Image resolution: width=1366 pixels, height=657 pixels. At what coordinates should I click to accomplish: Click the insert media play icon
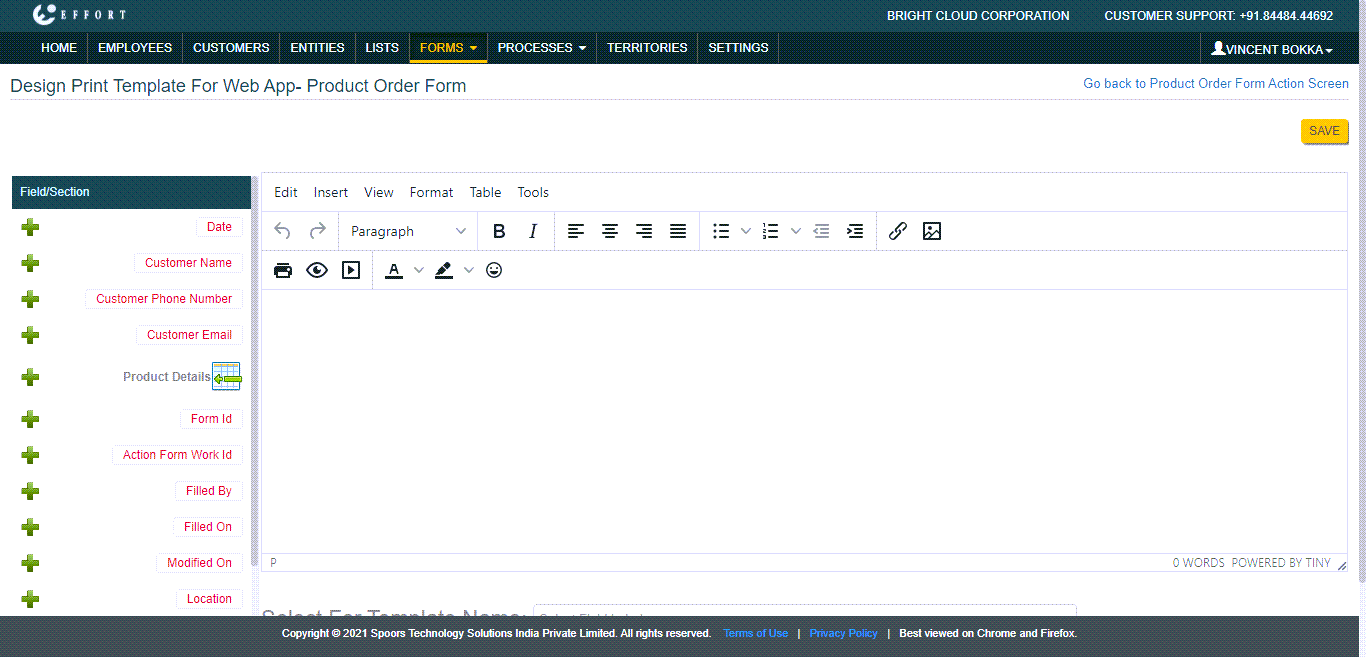(x=351, y=270)
